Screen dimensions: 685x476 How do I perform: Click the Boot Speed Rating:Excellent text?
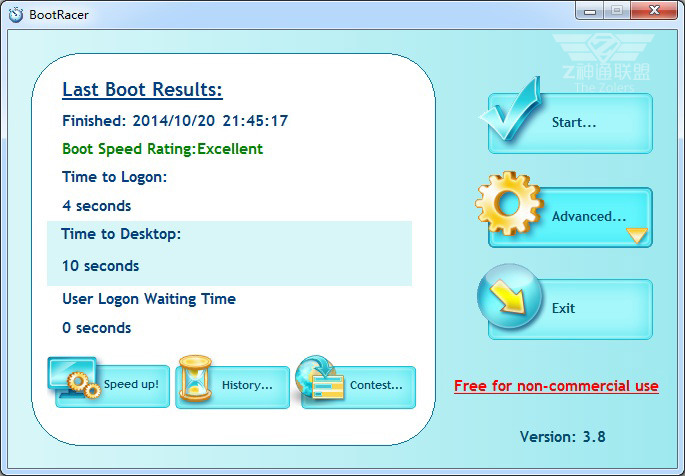[x=163, y=149]
